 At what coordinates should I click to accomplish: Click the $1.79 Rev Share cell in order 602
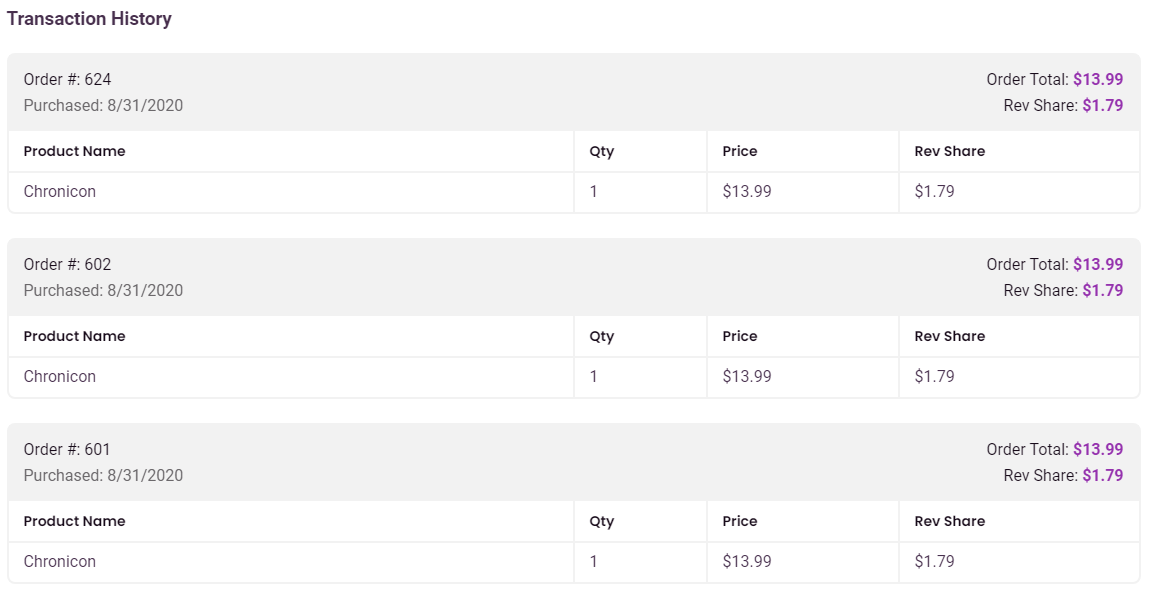click(934, 376)
